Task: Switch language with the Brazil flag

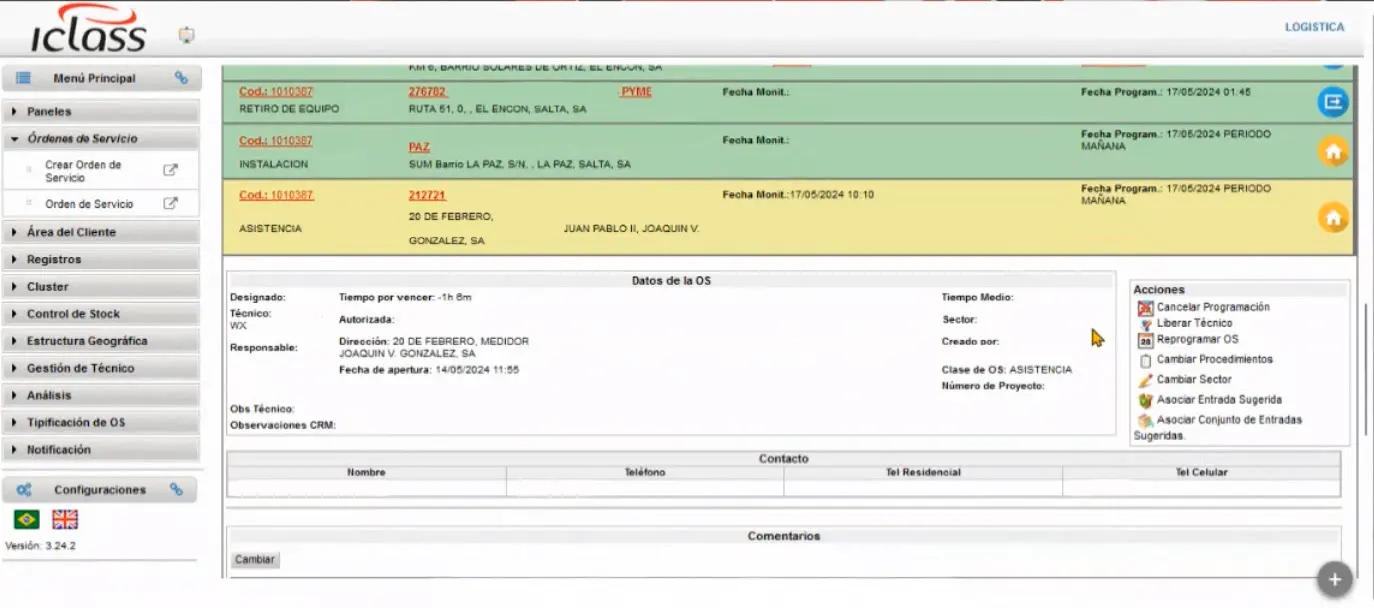Action: [27, 519]
